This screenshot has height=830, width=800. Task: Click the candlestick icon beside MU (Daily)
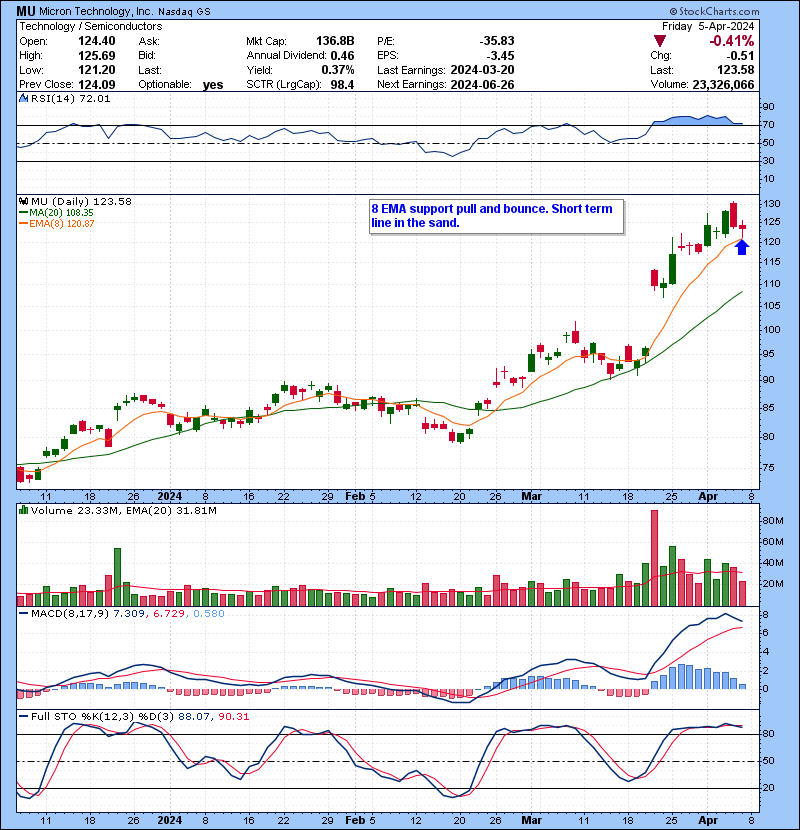point(23,201)
